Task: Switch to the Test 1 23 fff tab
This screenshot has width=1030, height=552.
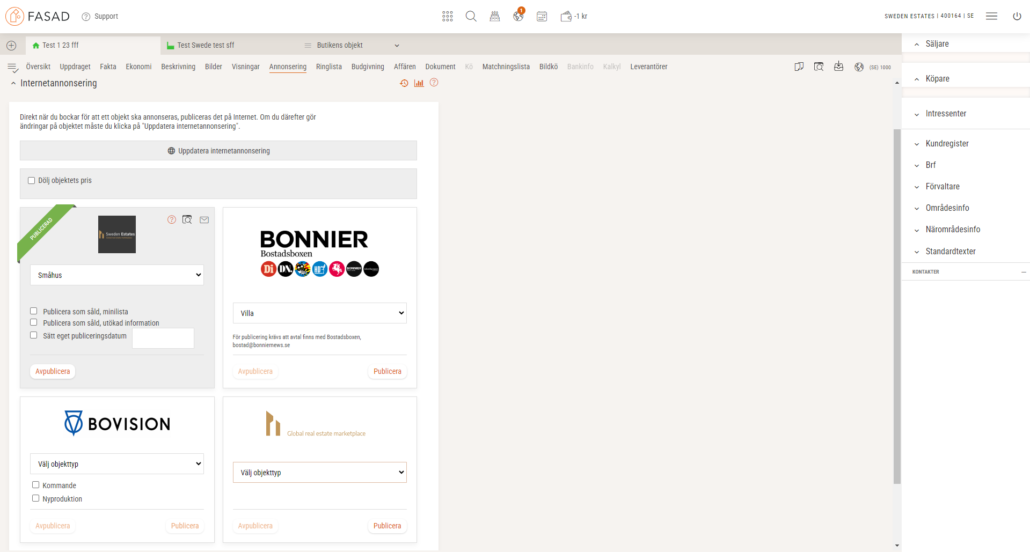Action: (93, 45)
